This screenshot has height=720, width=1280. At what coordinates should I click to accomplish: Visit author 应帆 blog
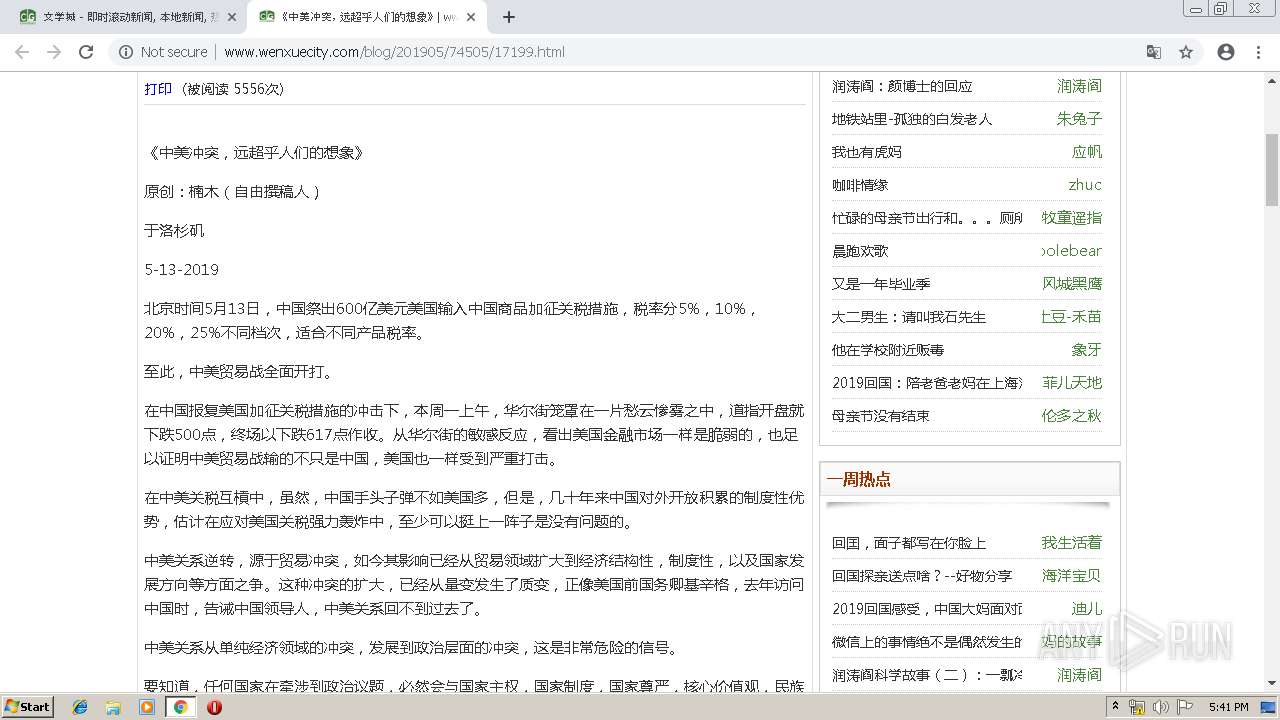1087,152
